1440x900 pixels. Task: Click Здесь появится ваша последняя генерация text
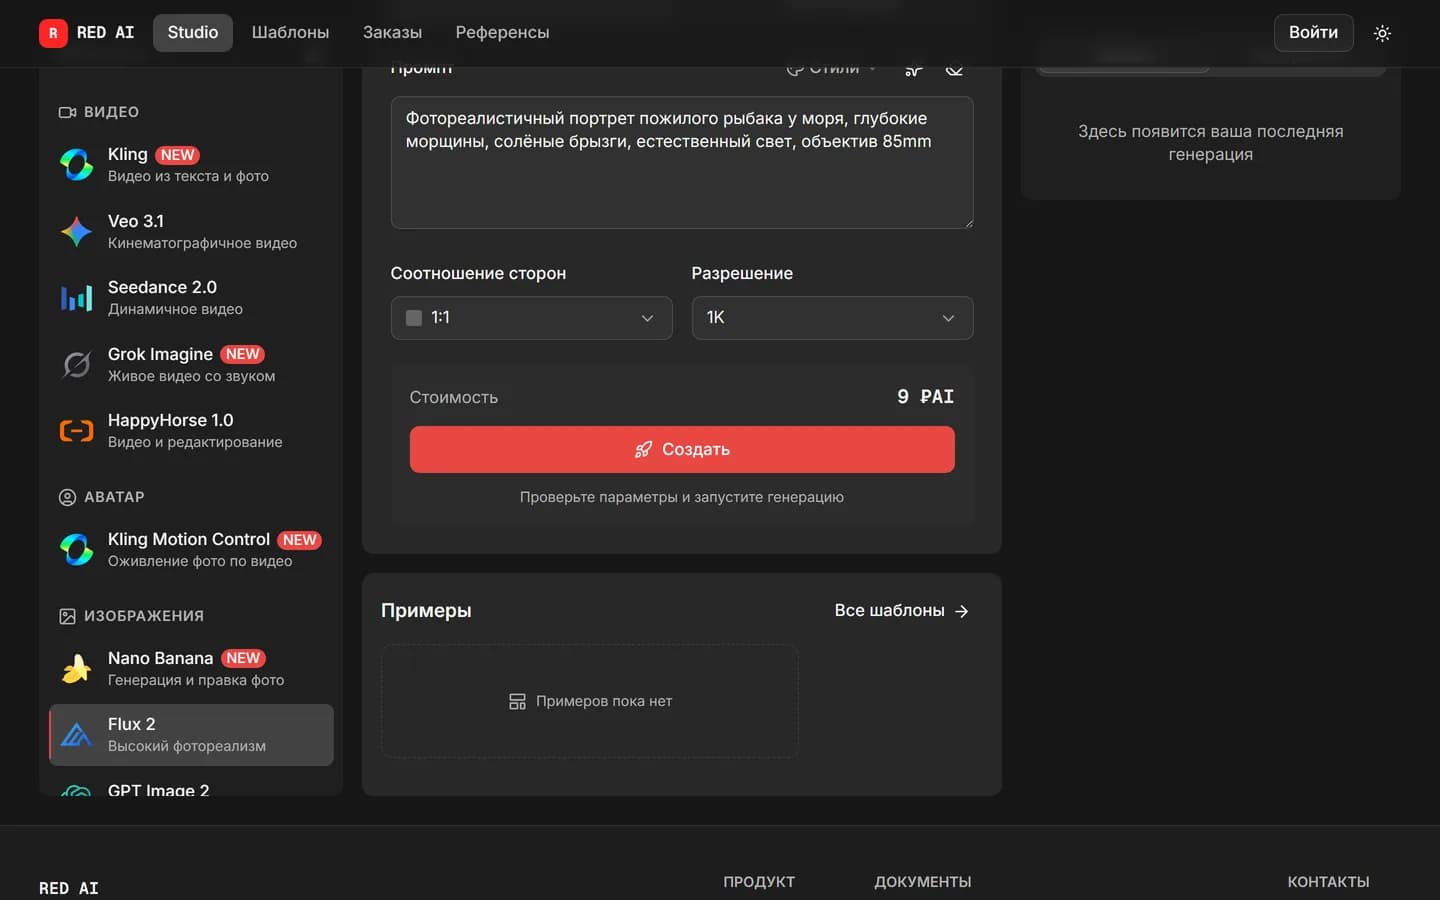(1210, 143)
